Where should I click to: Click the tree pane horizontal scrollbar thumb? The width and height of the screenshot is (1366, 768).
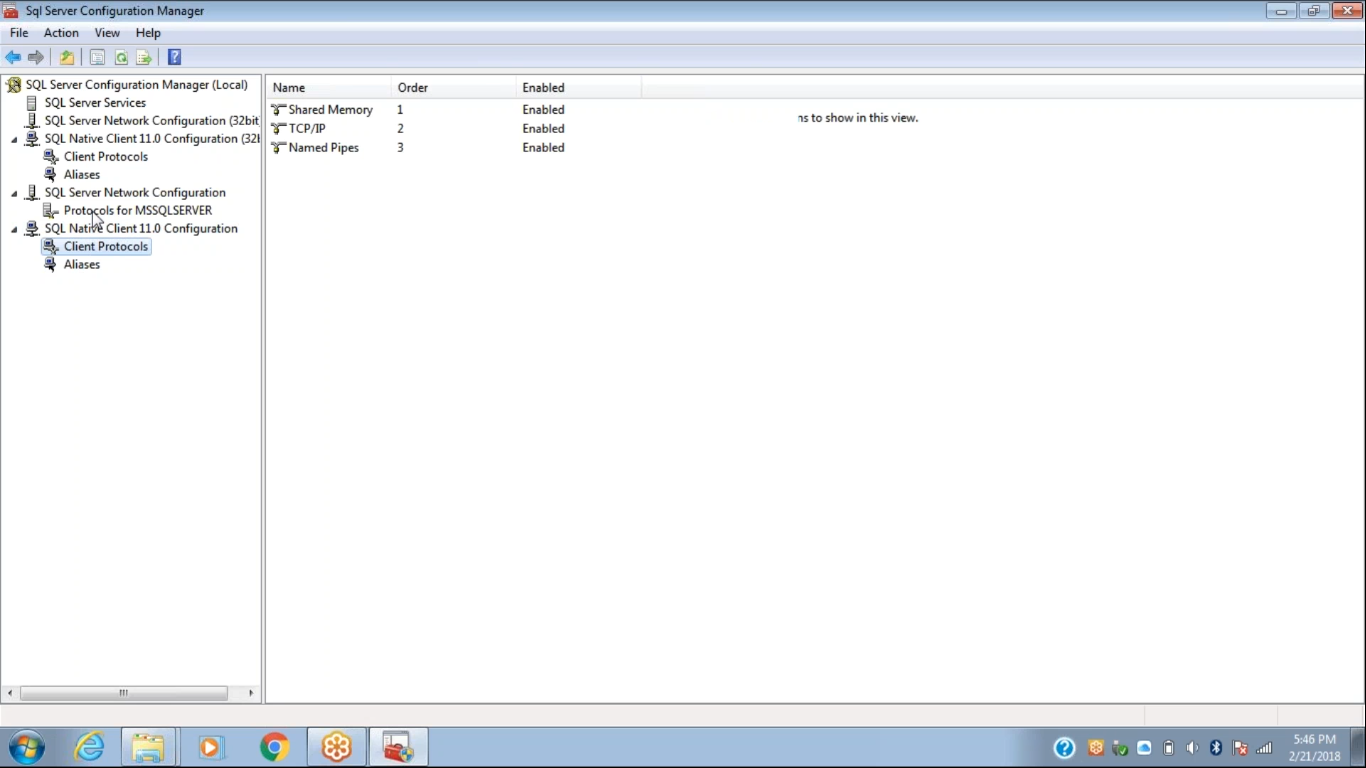[x=124, y=693]
